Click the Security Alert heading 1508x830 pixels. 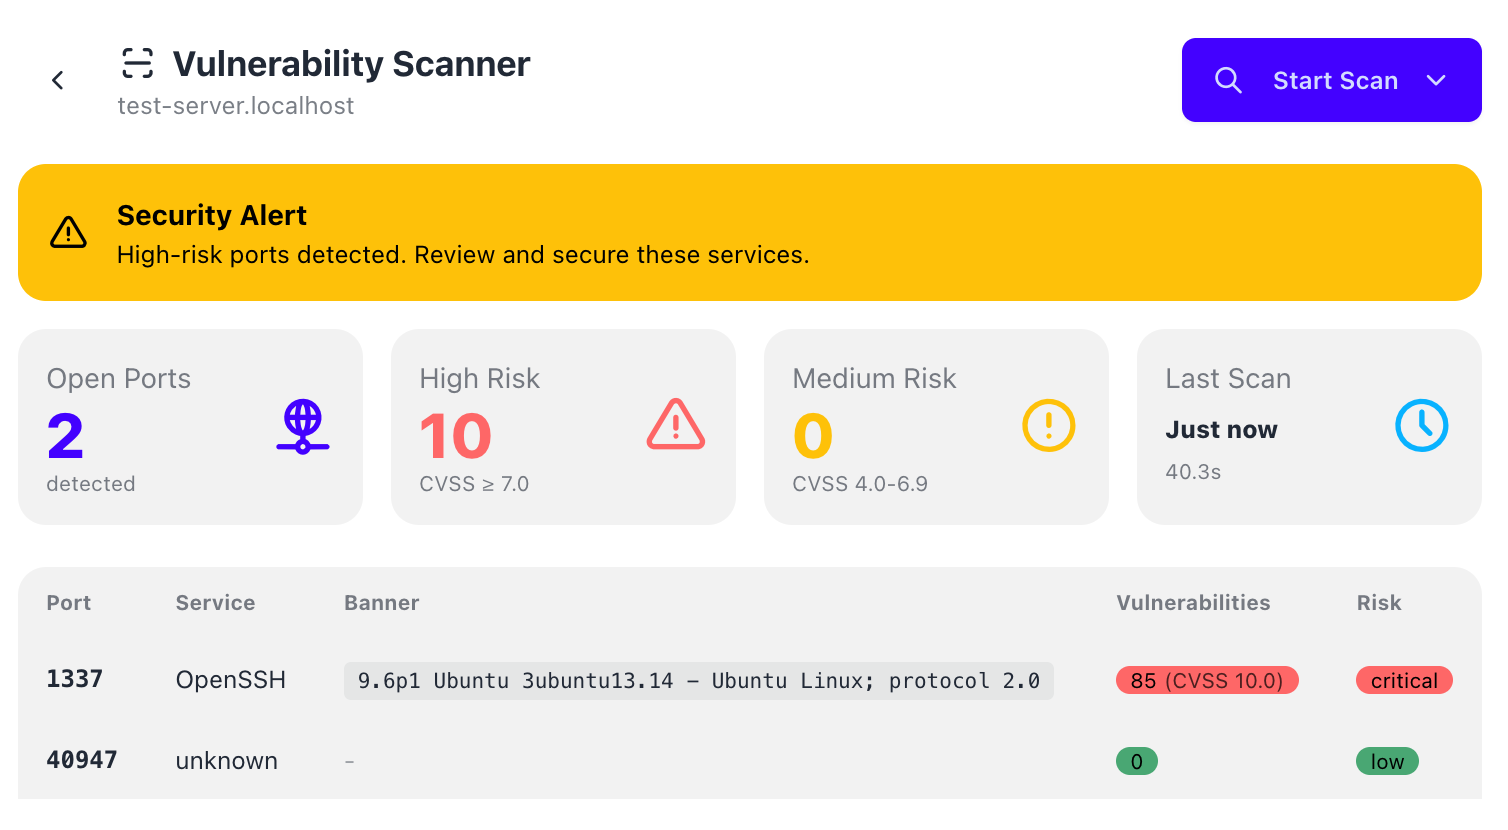(212, 215)
